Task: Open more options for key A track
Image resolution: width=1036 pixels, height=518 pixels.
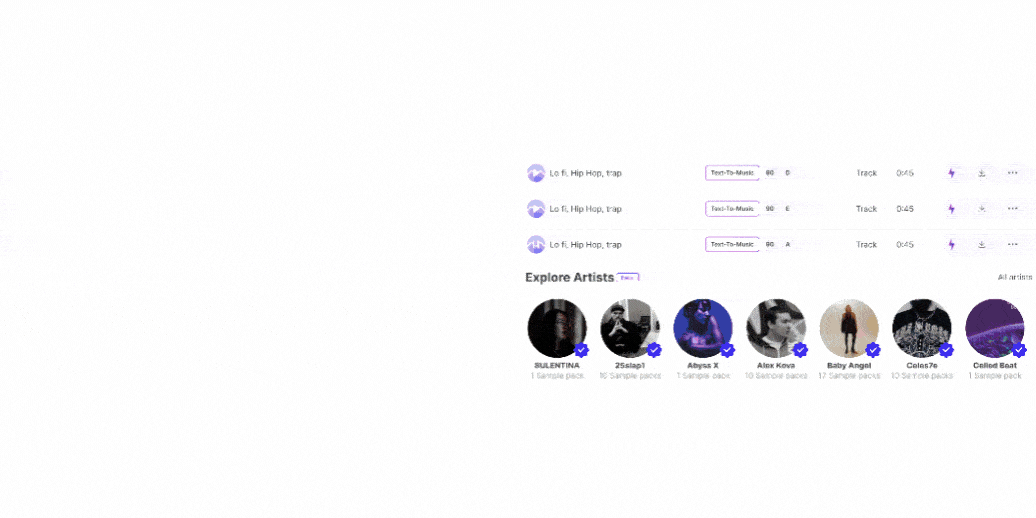Action: (1012, 244)
